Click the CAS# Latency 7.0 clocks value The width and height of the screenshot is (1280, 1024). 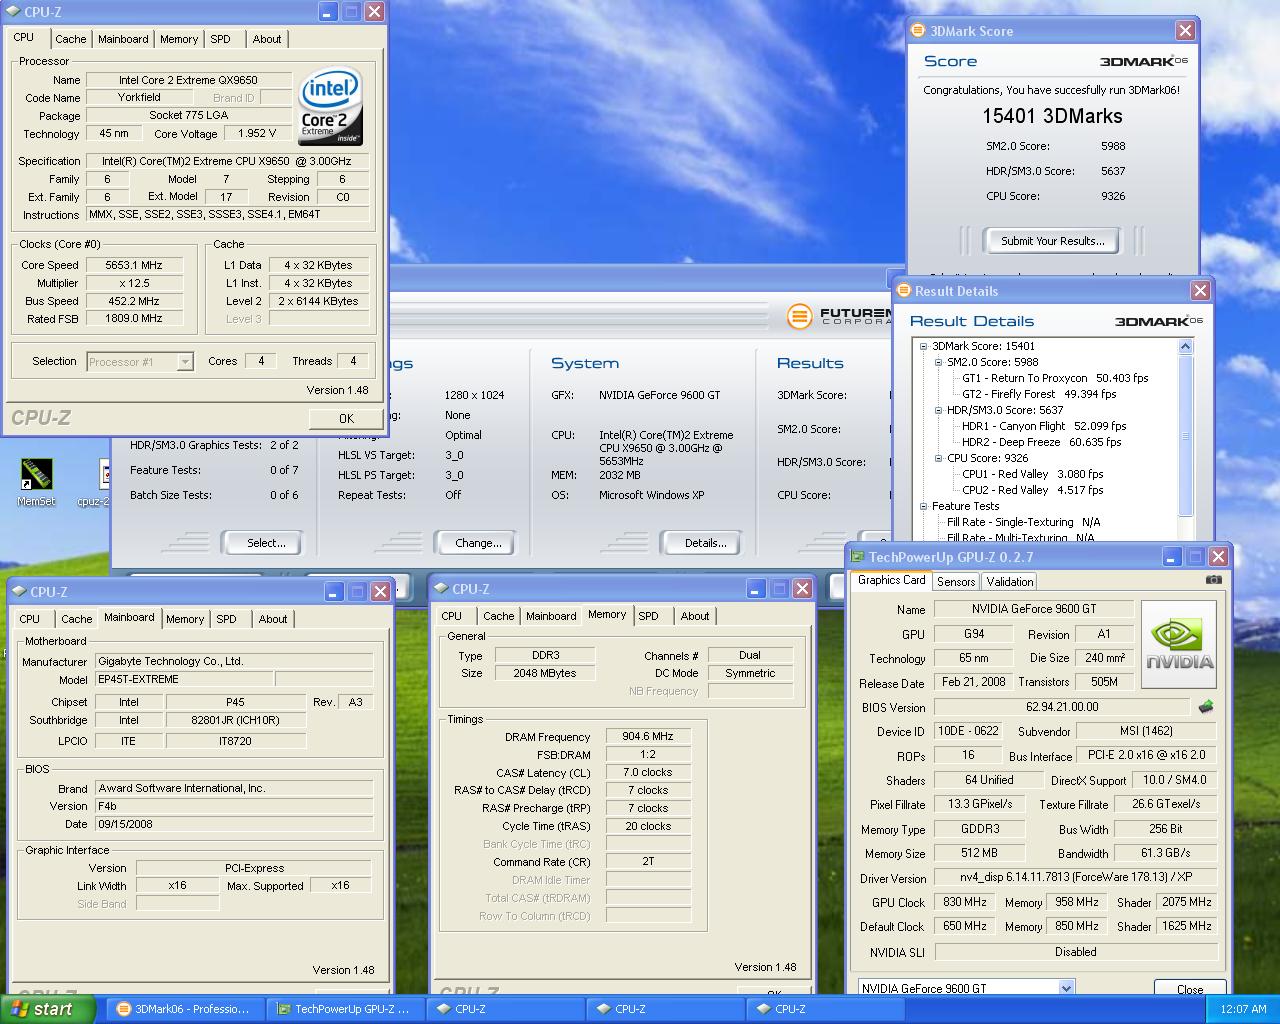648,772
